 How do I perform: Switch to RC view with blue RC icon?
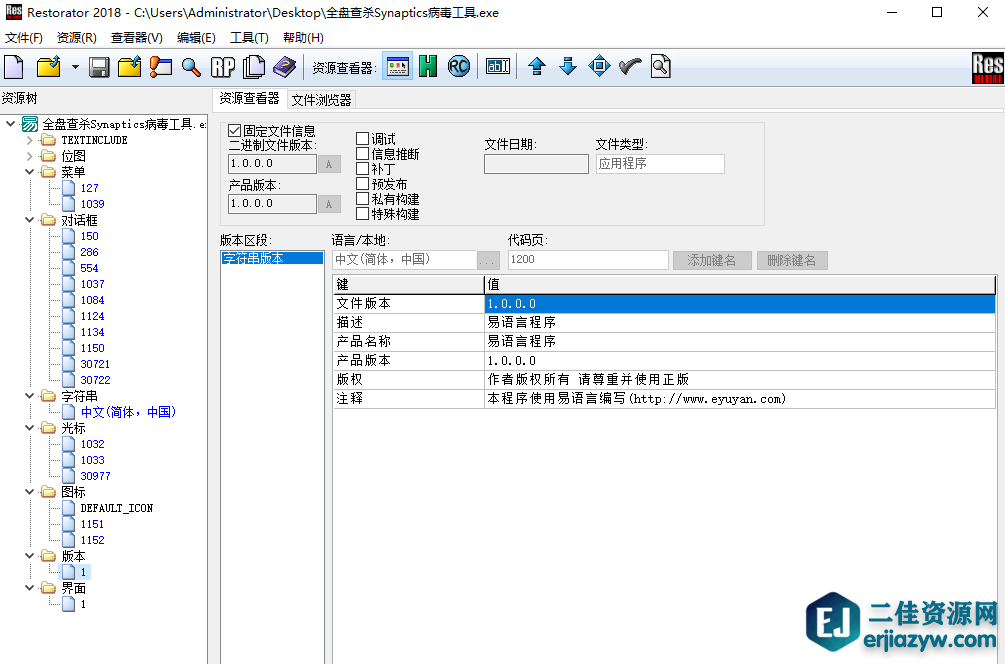459,66
